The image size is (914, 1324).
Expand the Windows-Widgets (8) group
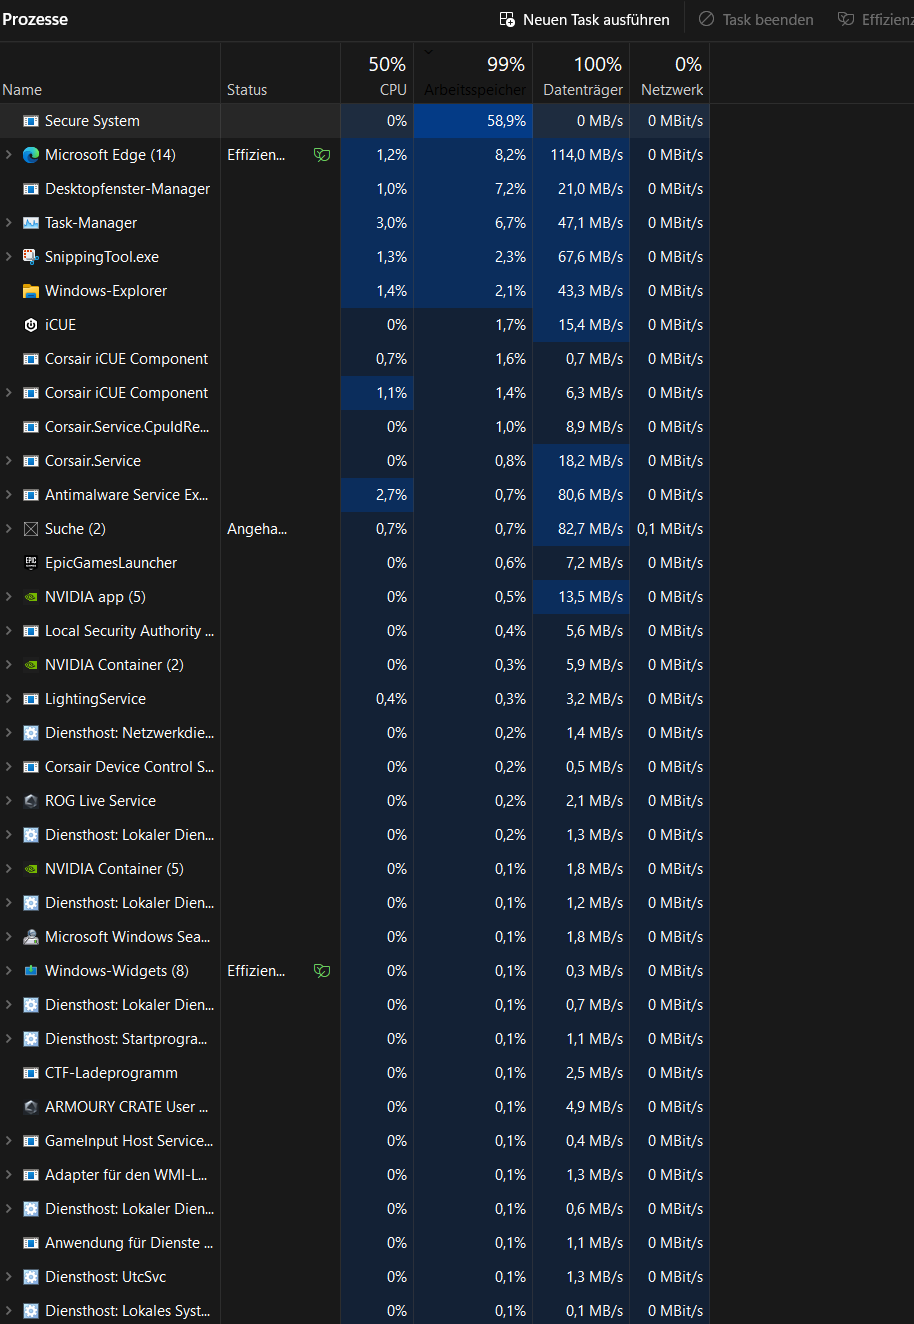tap(9, 971)
